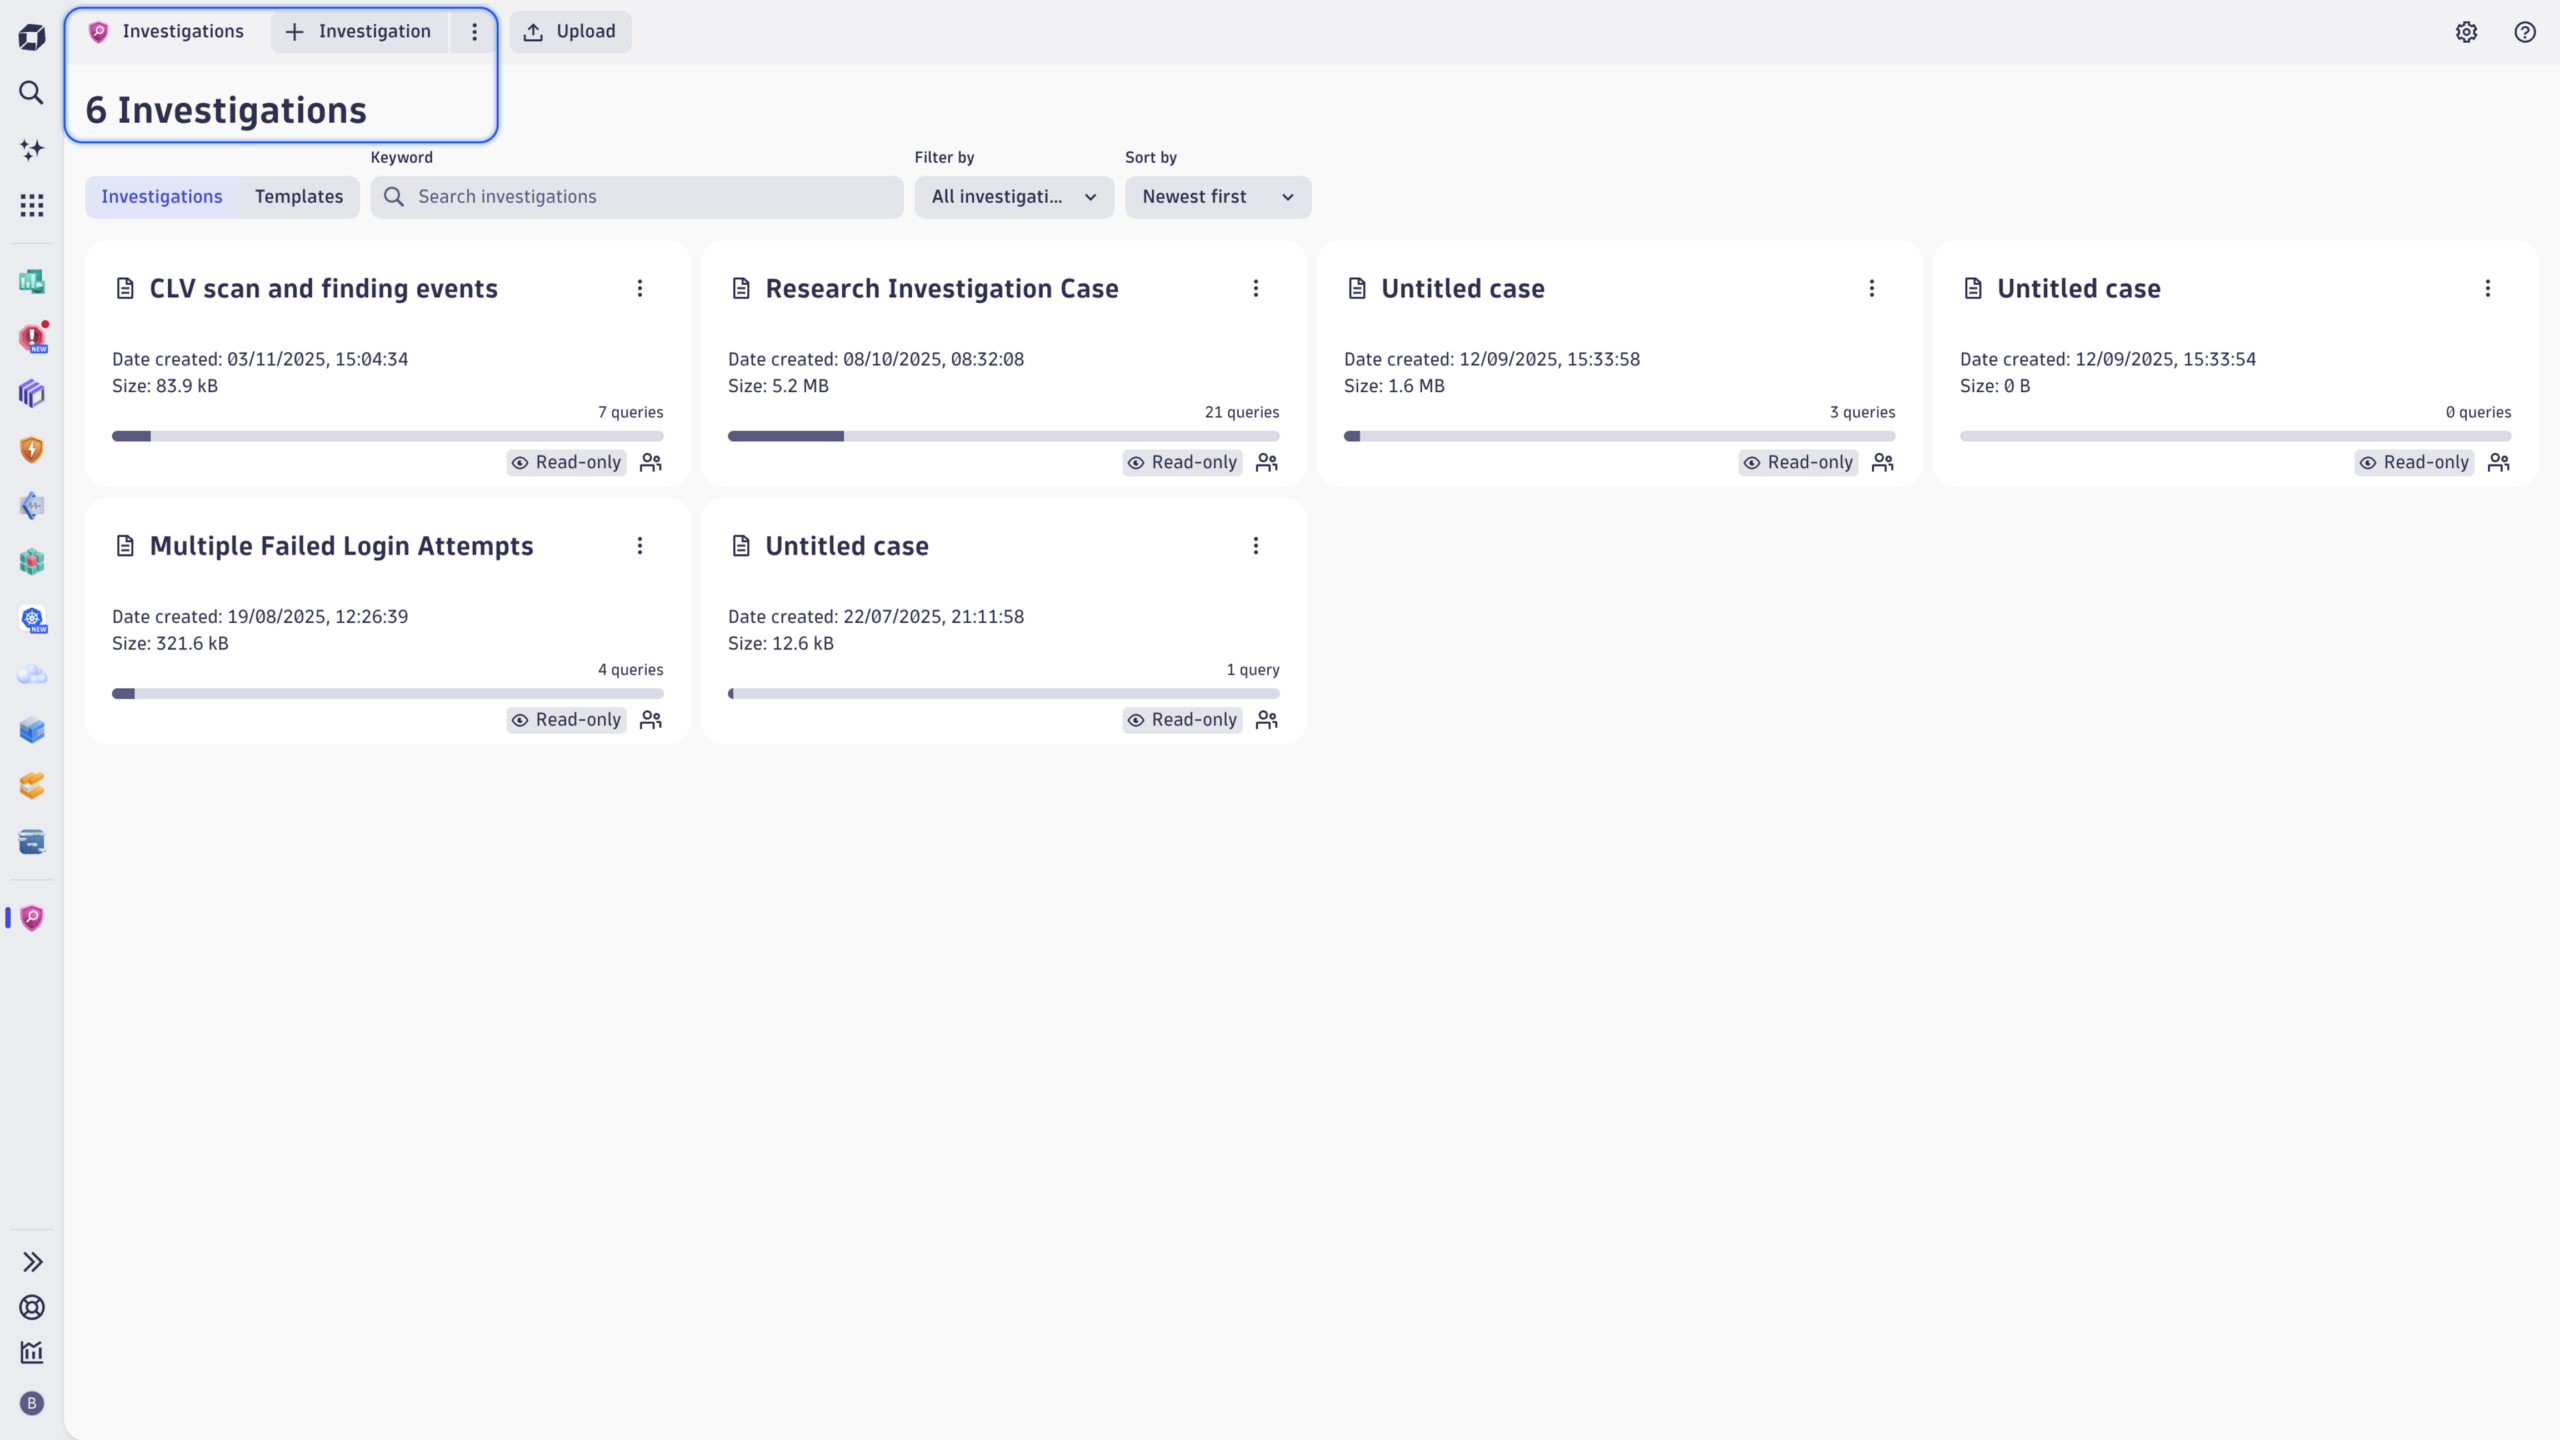
Task: Create a new case with the Investigation button
Action: (357, 31)
